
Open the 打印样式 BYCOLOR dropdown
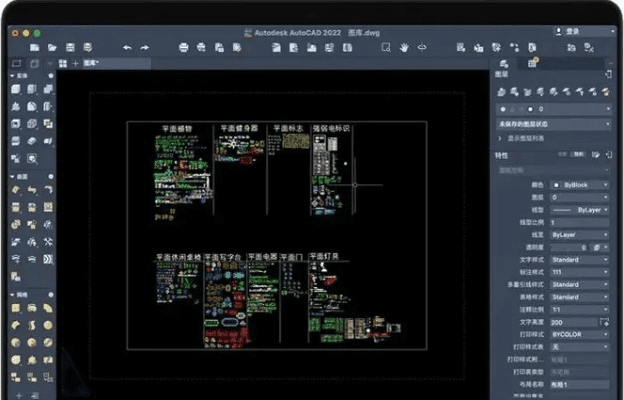point(578,334)
